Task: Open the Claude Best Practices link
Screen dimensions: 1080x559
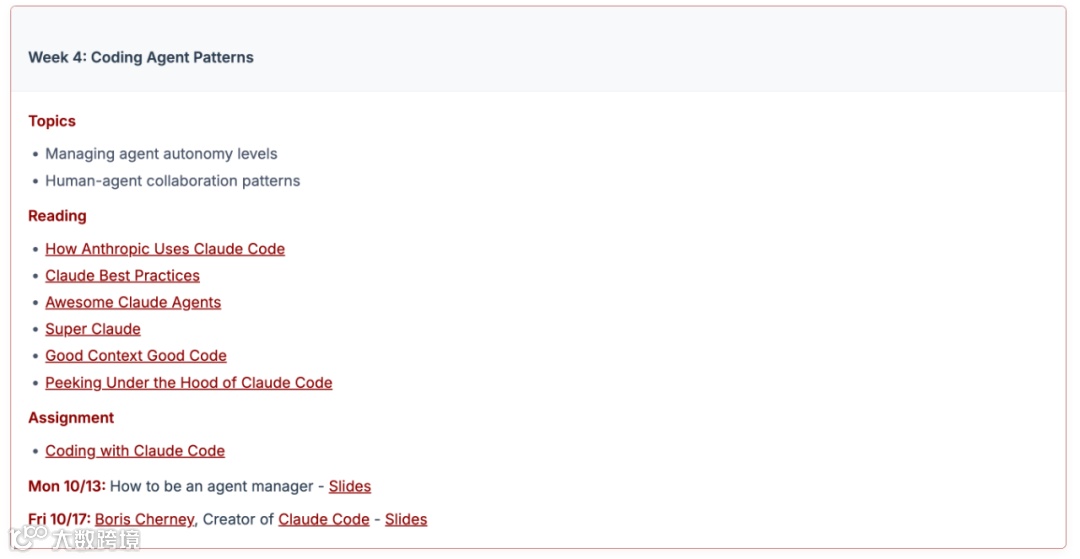Action: pyautogui.click(x=122, y=276)
